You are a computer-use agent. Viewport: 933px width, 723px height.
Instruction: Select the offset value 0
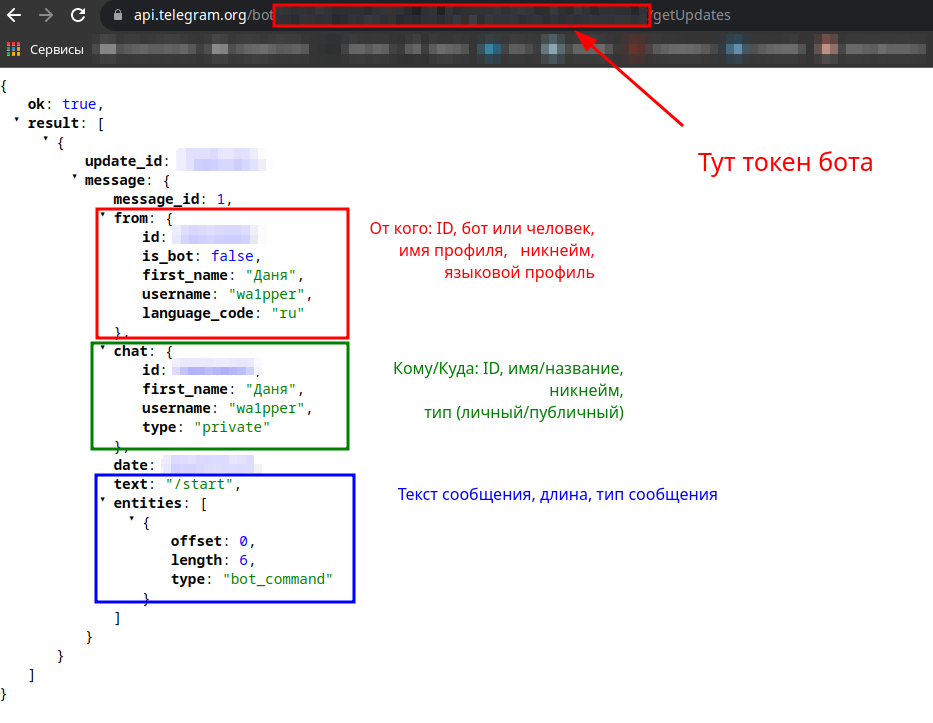(x=243, y=542)
